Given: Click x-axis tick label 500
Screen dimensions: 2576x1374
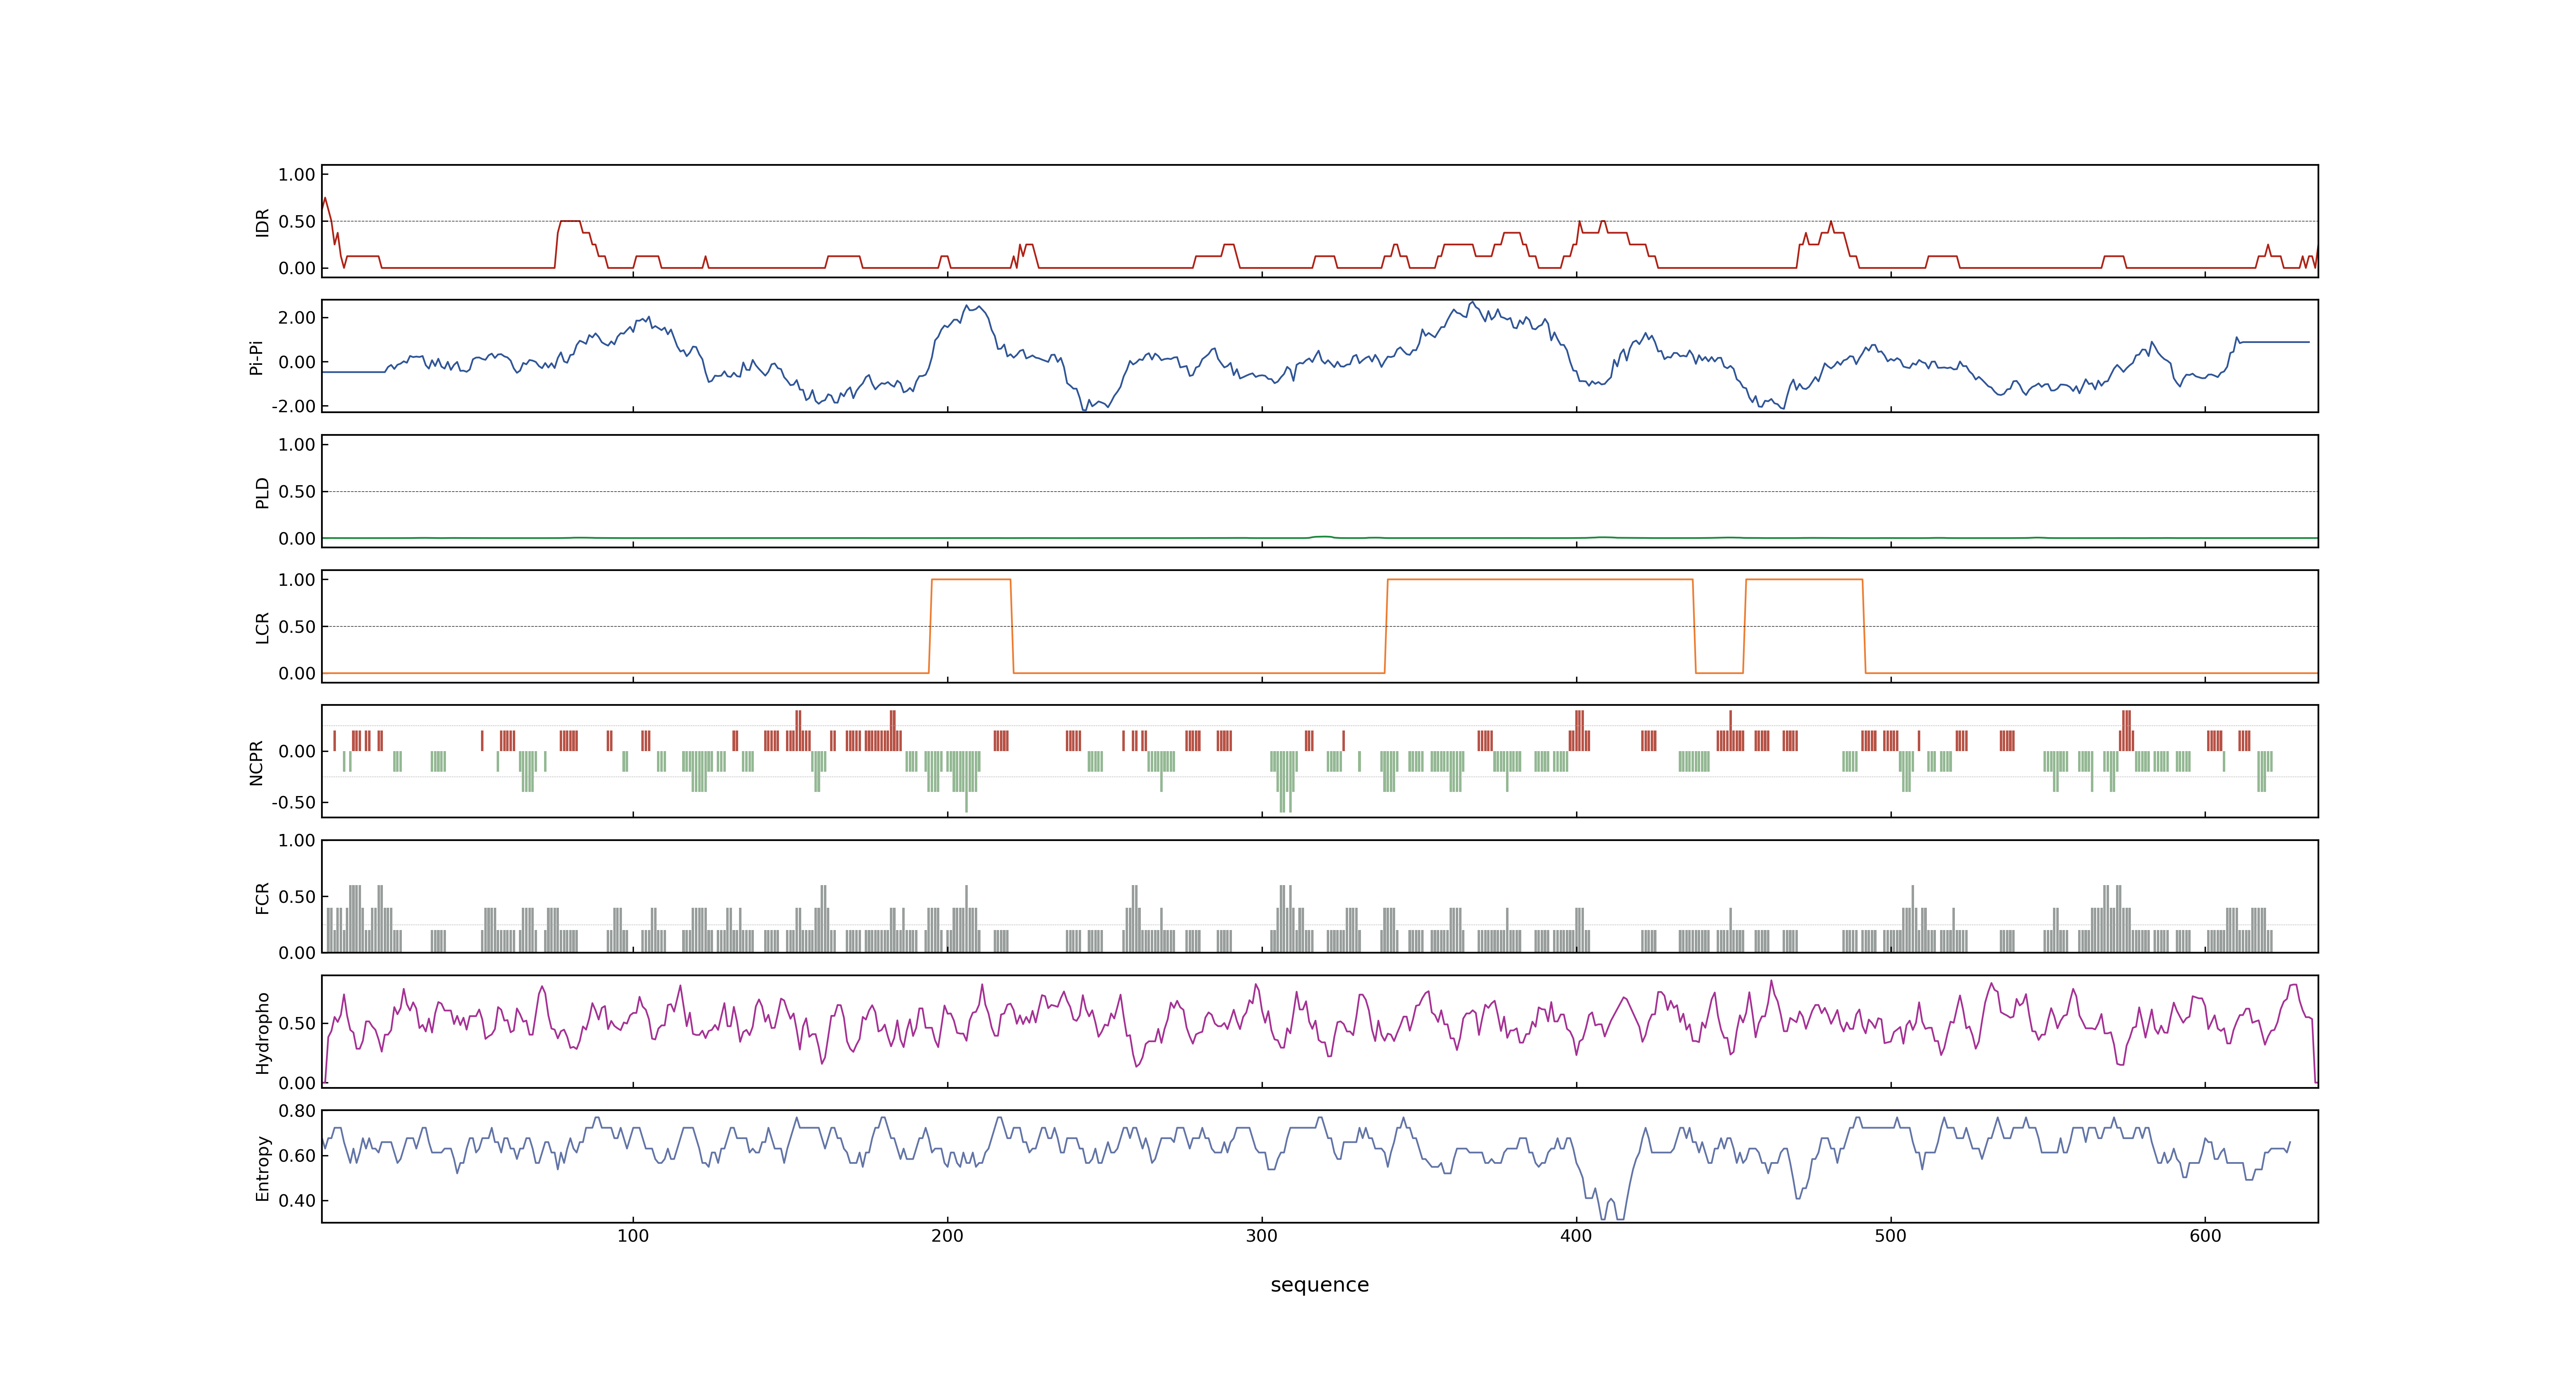Looking at the screenshot, I should click(1891, 1236).
